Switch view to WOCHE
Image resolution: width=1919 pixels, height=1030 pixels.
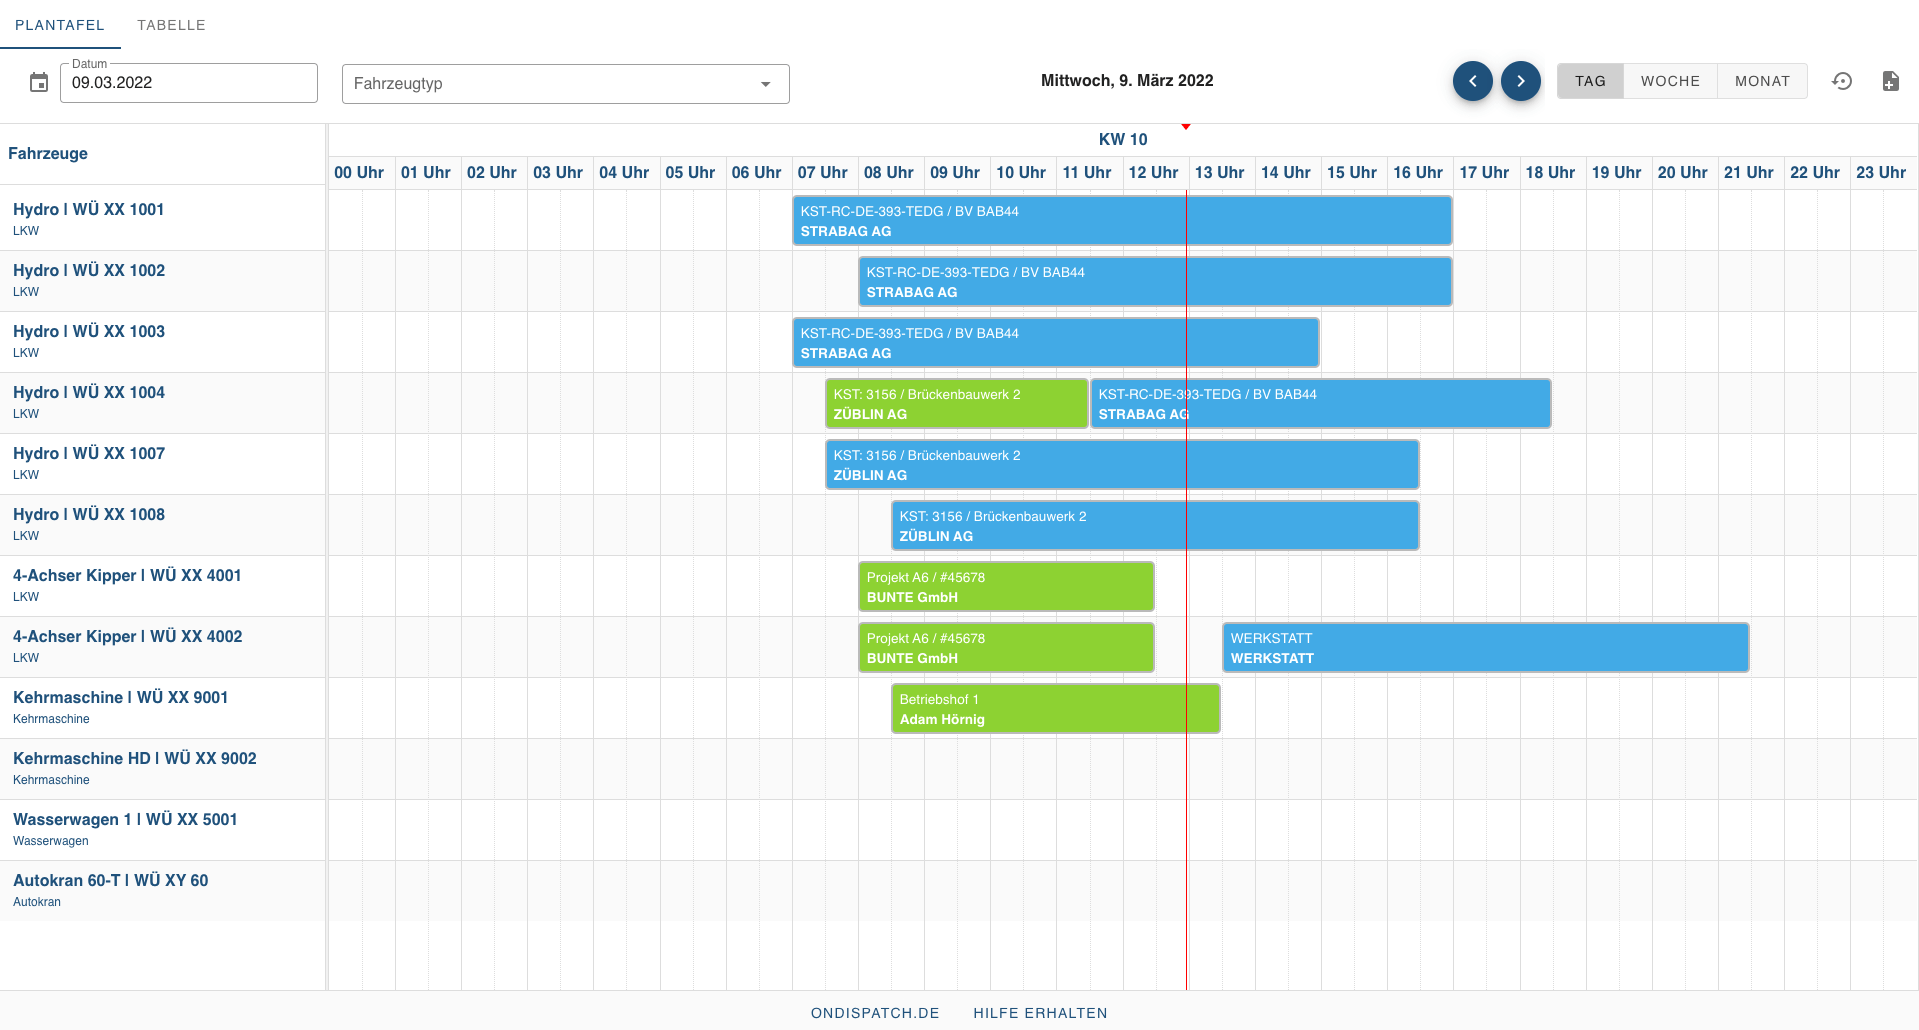1669,81
